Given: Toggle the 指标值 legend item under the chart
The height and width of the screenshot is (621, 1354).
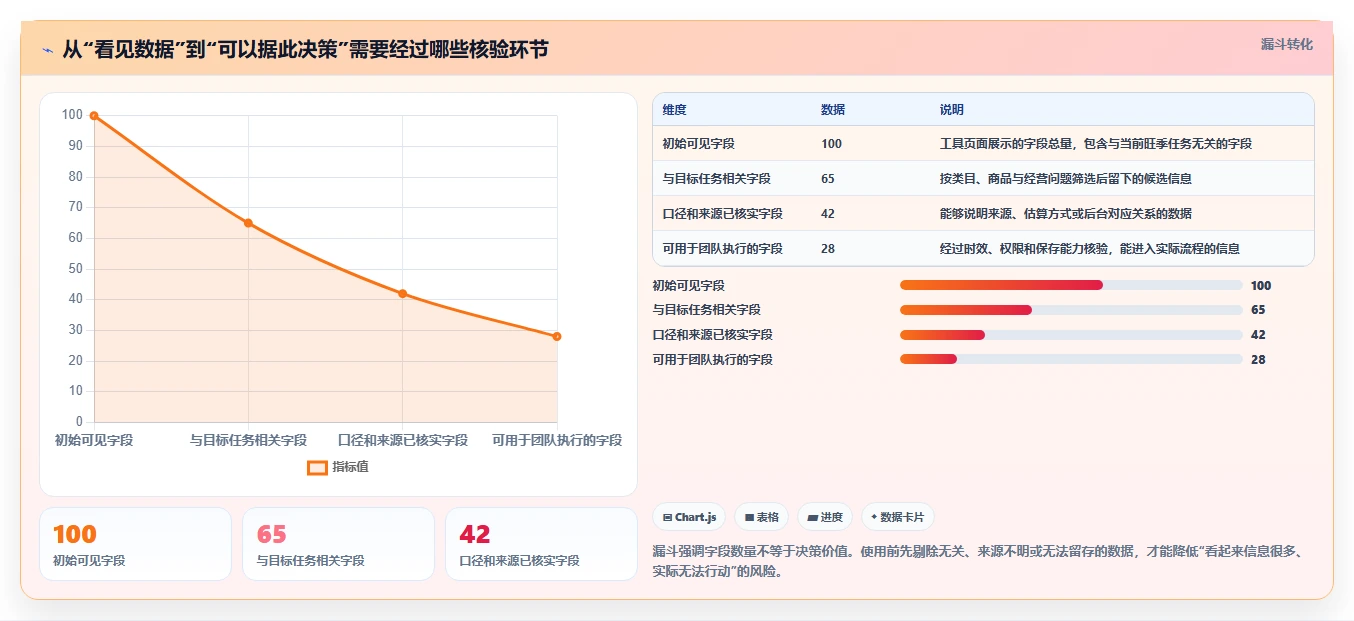Looking at the screenshot, I should 338,467.
